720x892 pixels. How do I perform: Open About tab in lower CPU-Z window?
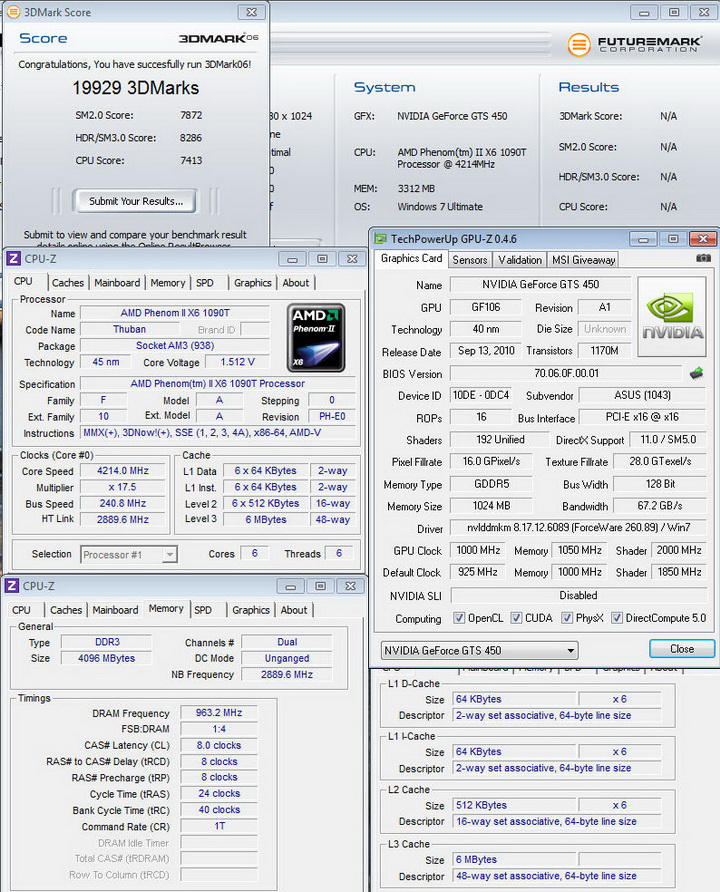point(294,610)
